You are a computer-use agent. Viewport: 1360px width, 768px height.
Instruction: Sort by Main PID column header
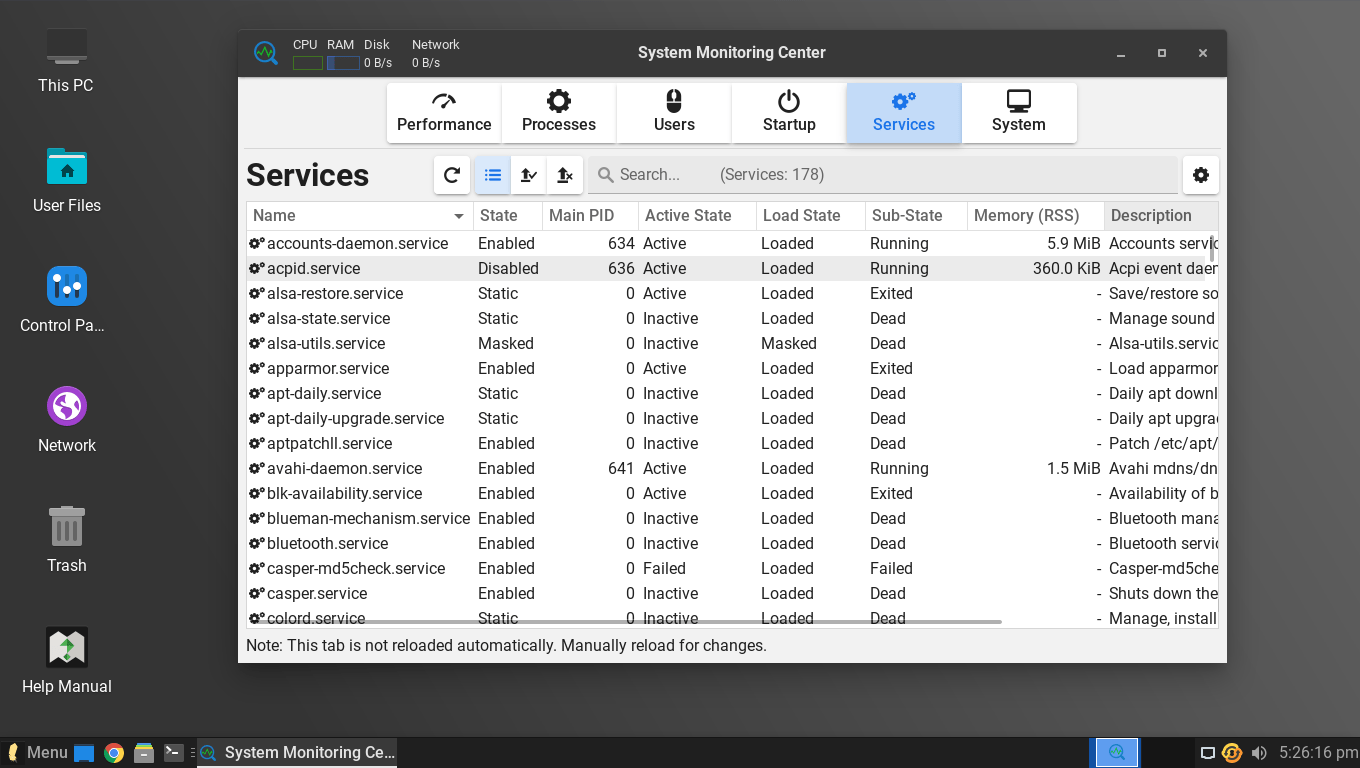click(x=590, y=215)
